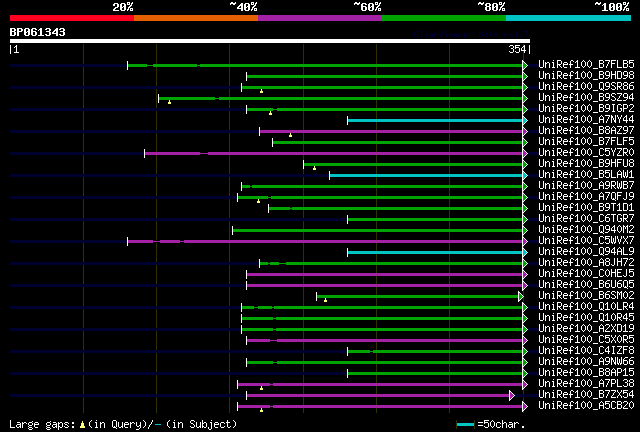Click the yellow gap marker under B9HFU8 alignment

(x=314, y=168)
